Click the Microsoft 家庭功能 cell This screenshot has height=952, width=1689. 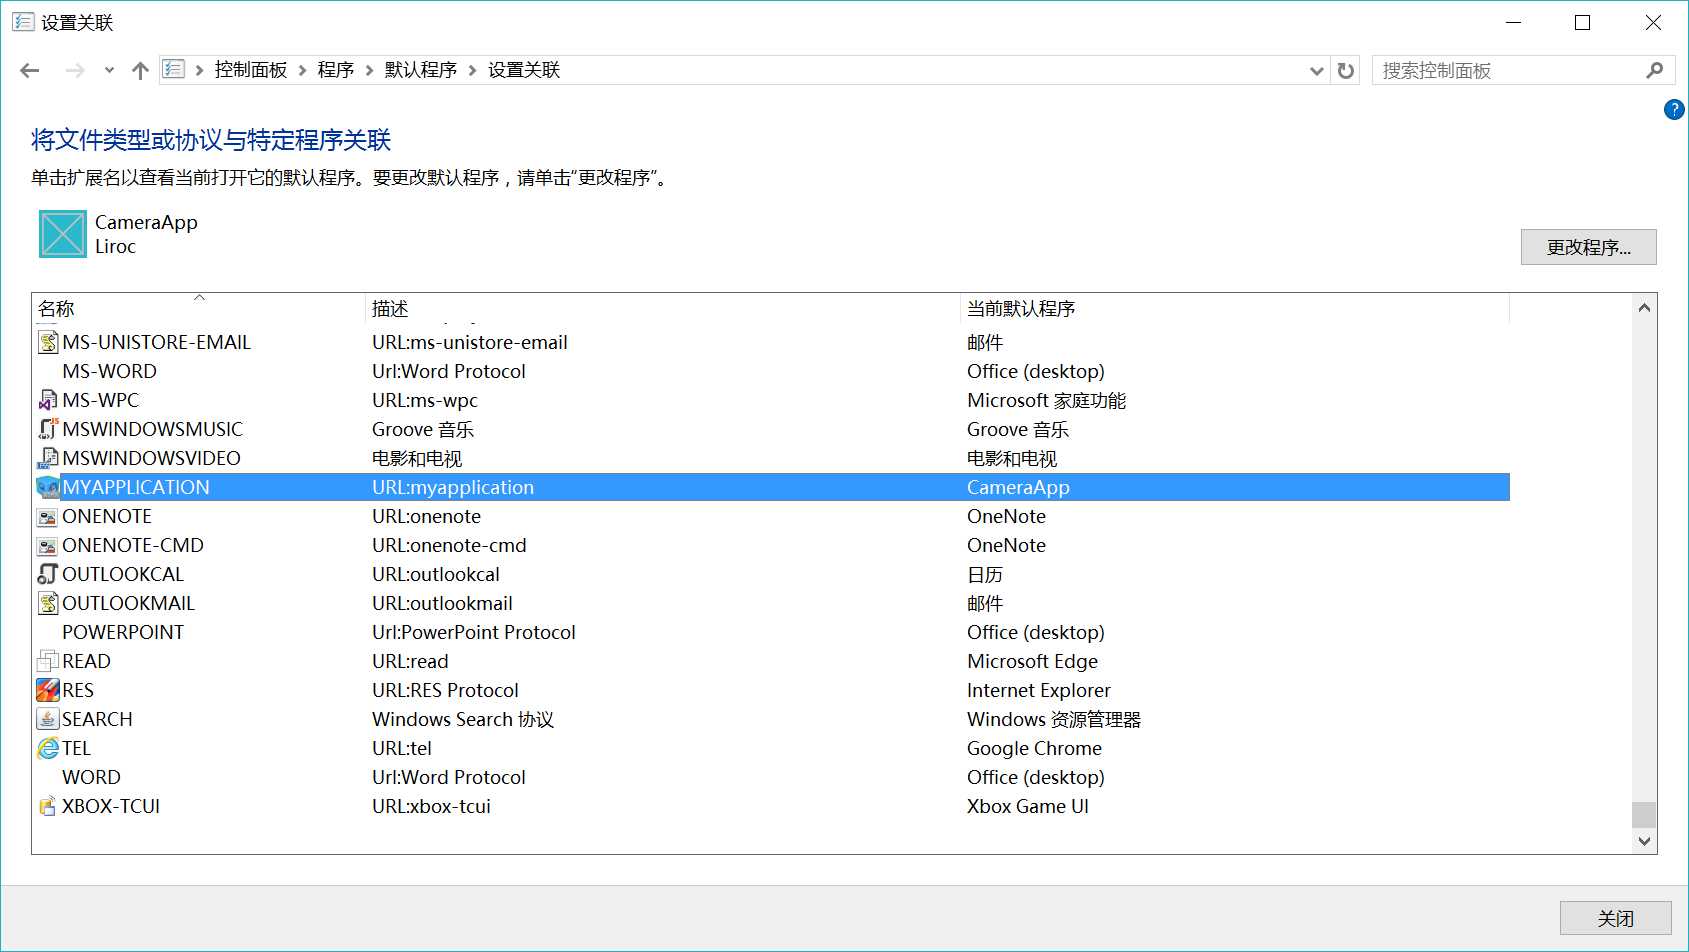[x=1046, y=400]
